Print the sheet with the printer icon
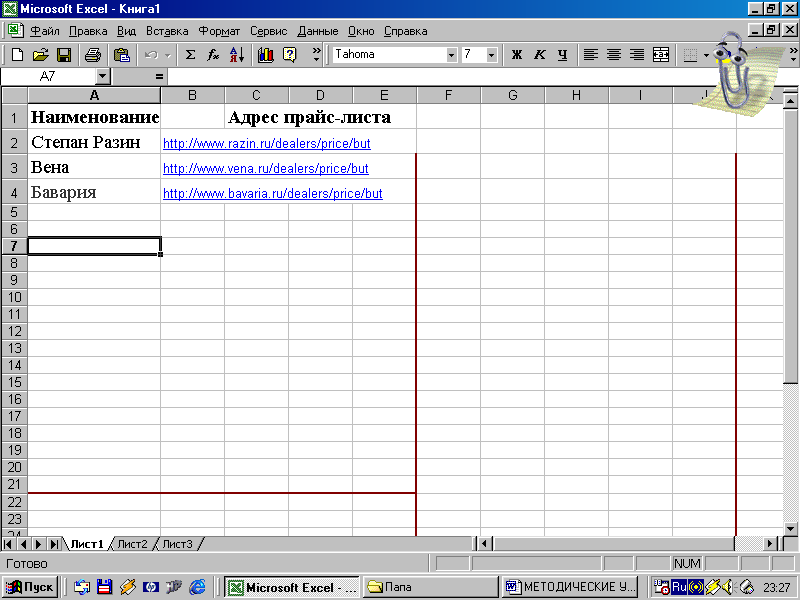 92,55
